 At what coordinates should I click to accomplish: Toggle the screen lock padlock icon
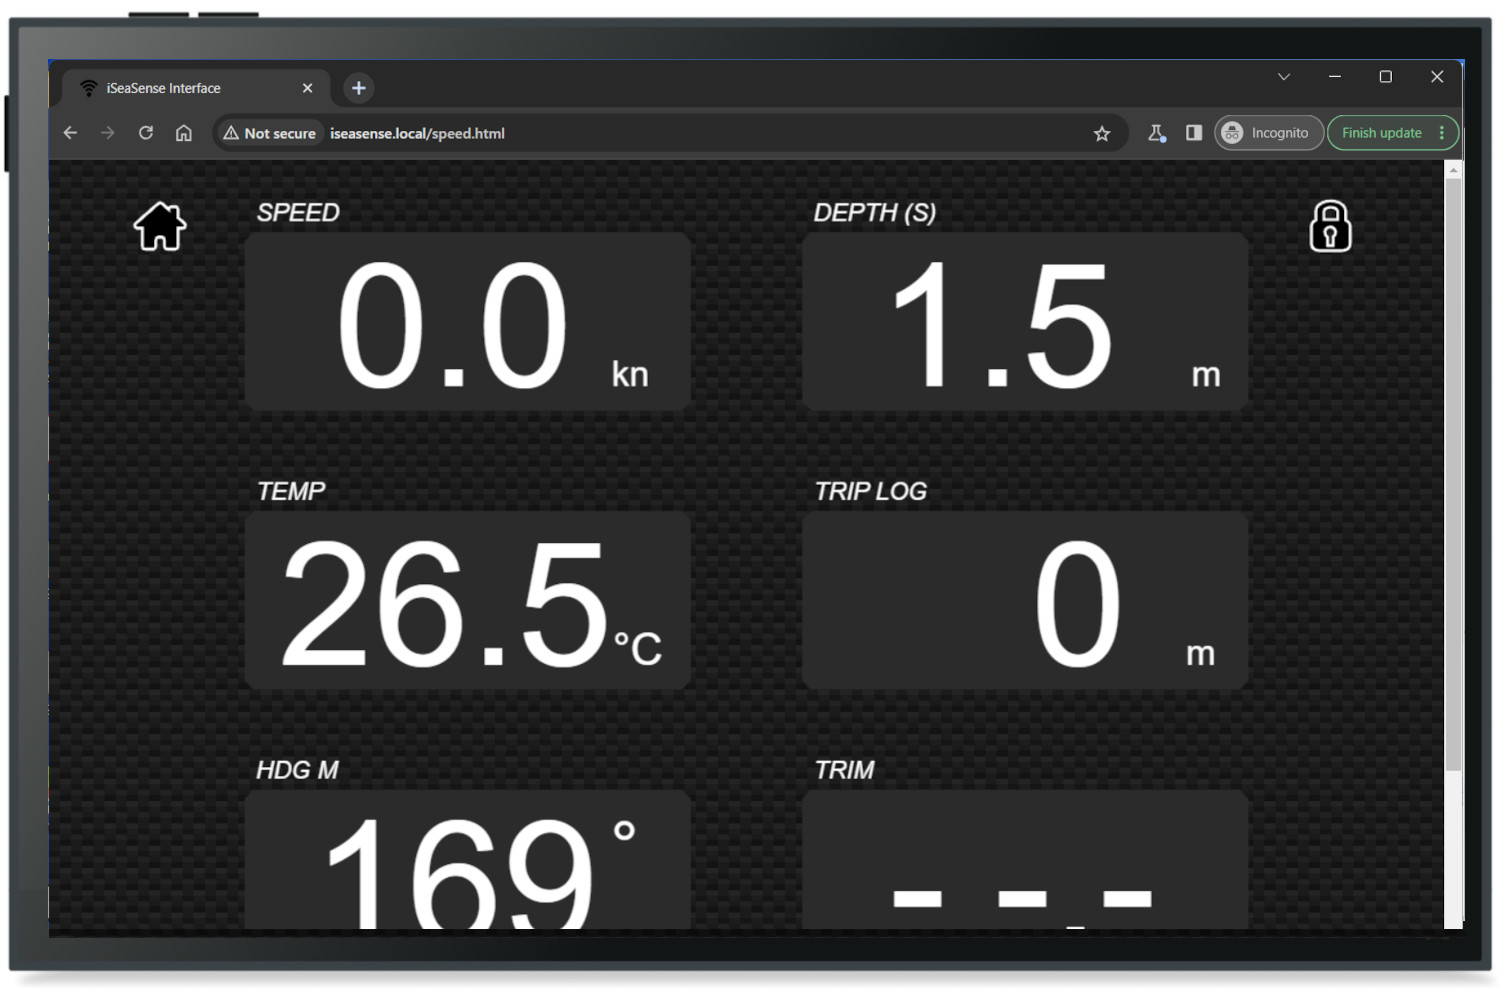[1330, 226]
